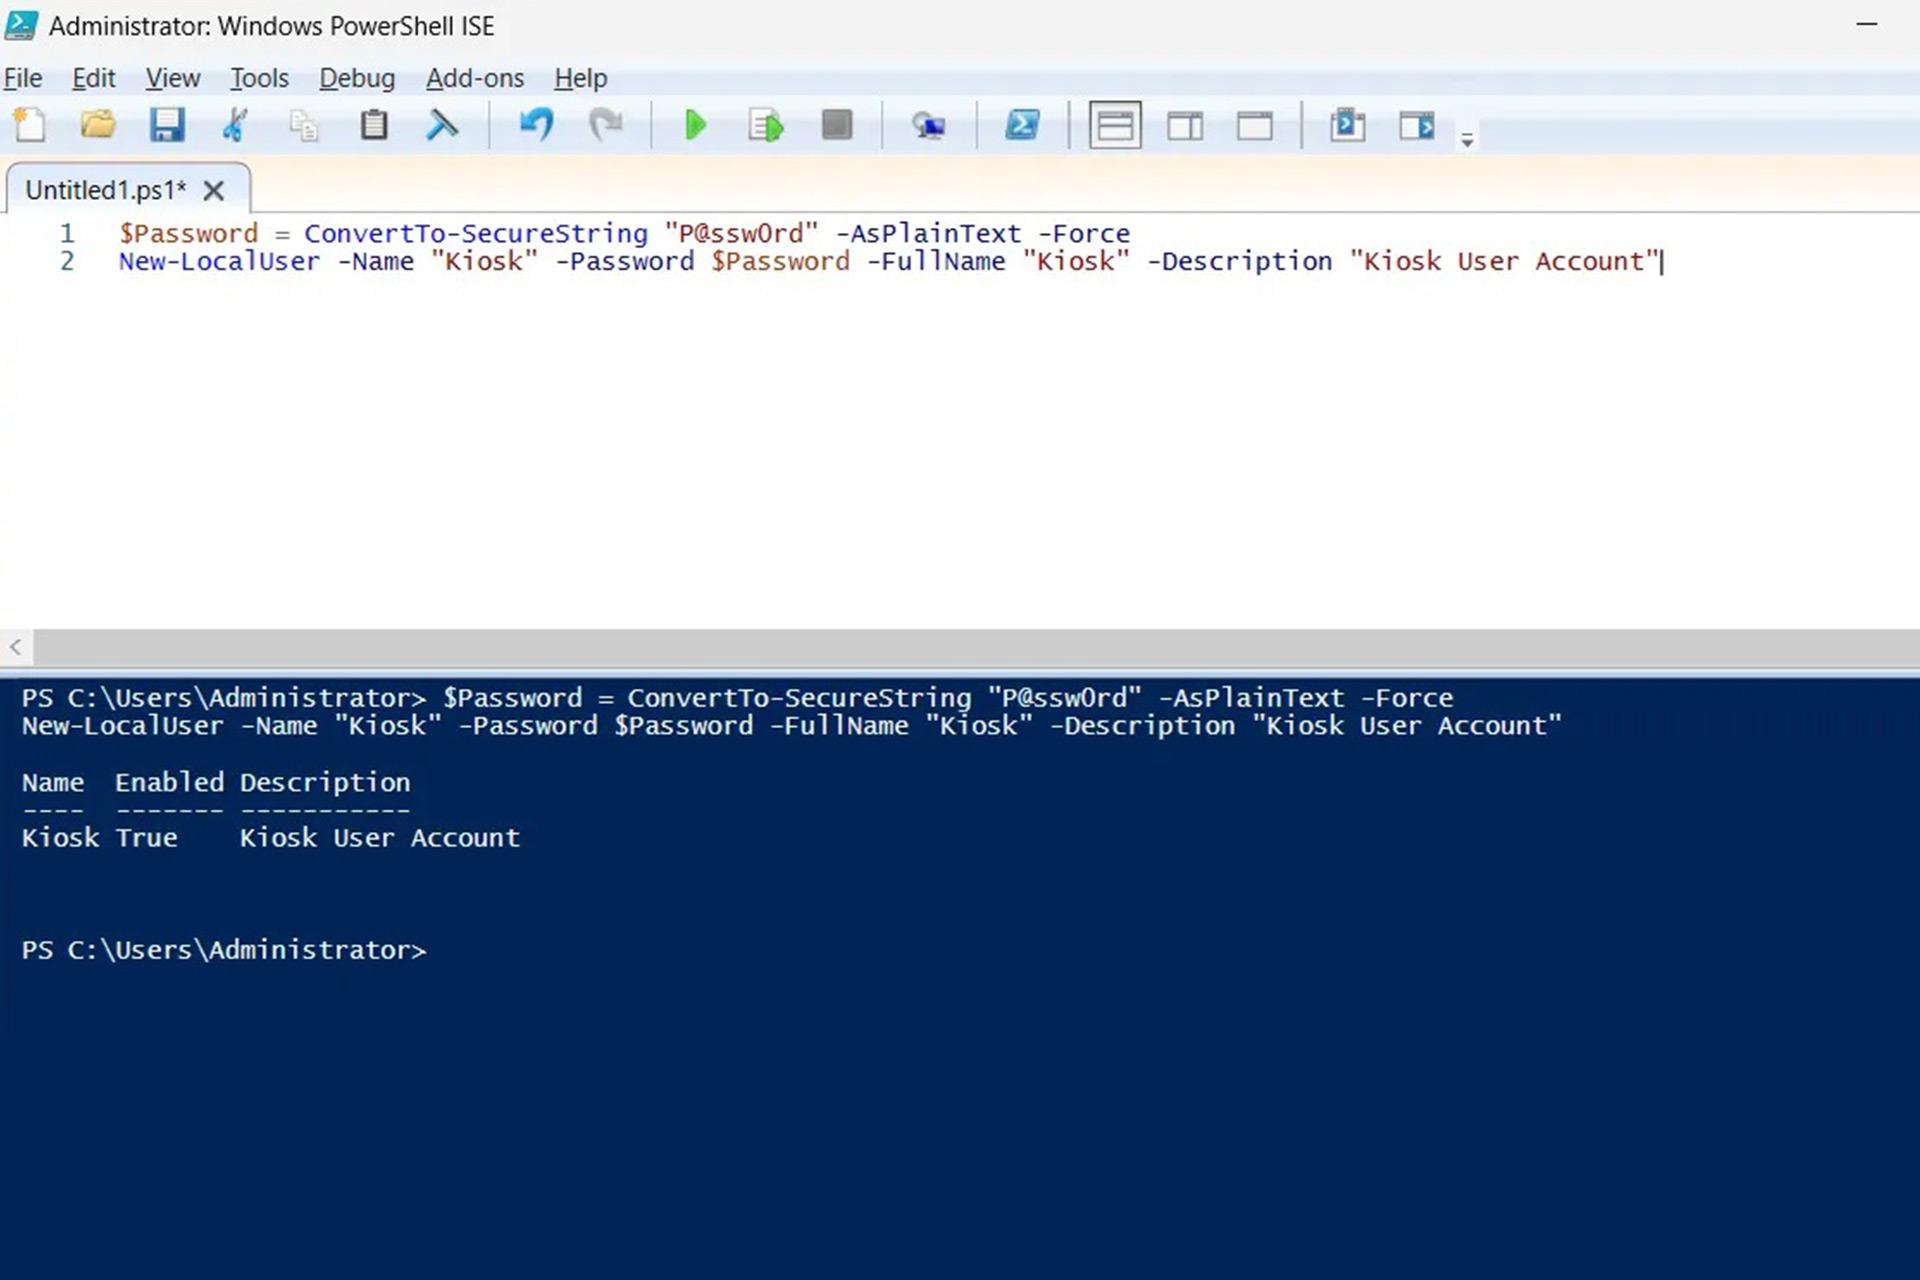Launch PowerShell.exe from the toolbar icon

1022,125
